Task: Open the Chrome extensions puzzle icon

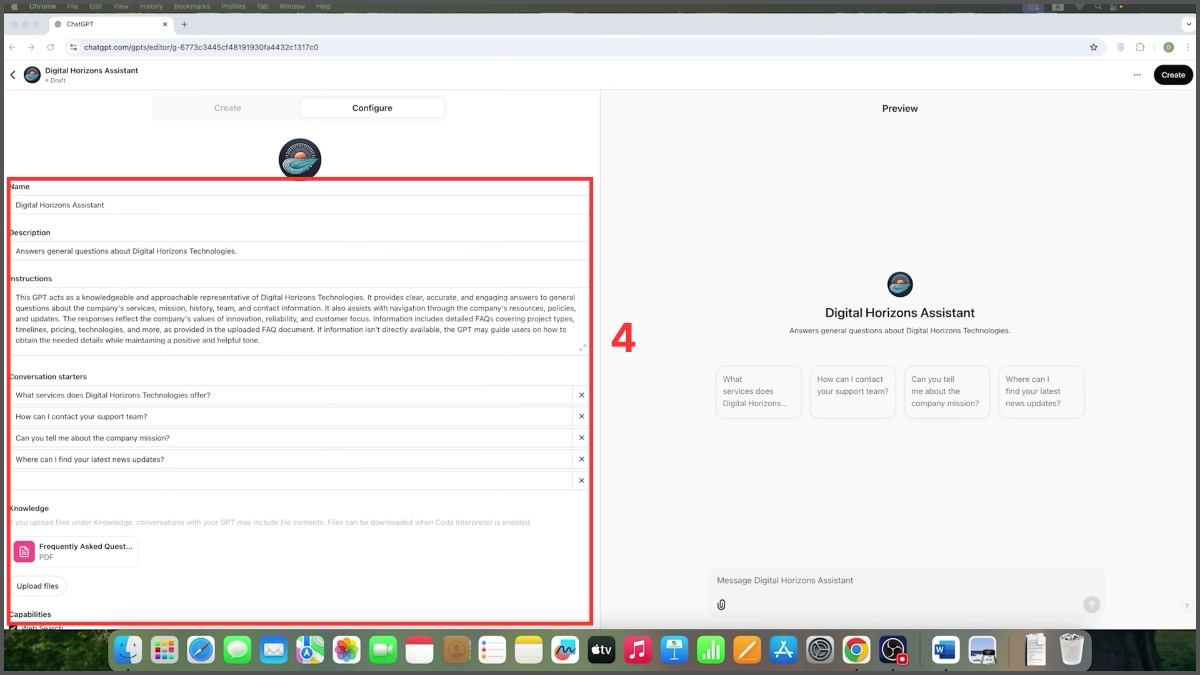Action: (x=1140, y=47)
